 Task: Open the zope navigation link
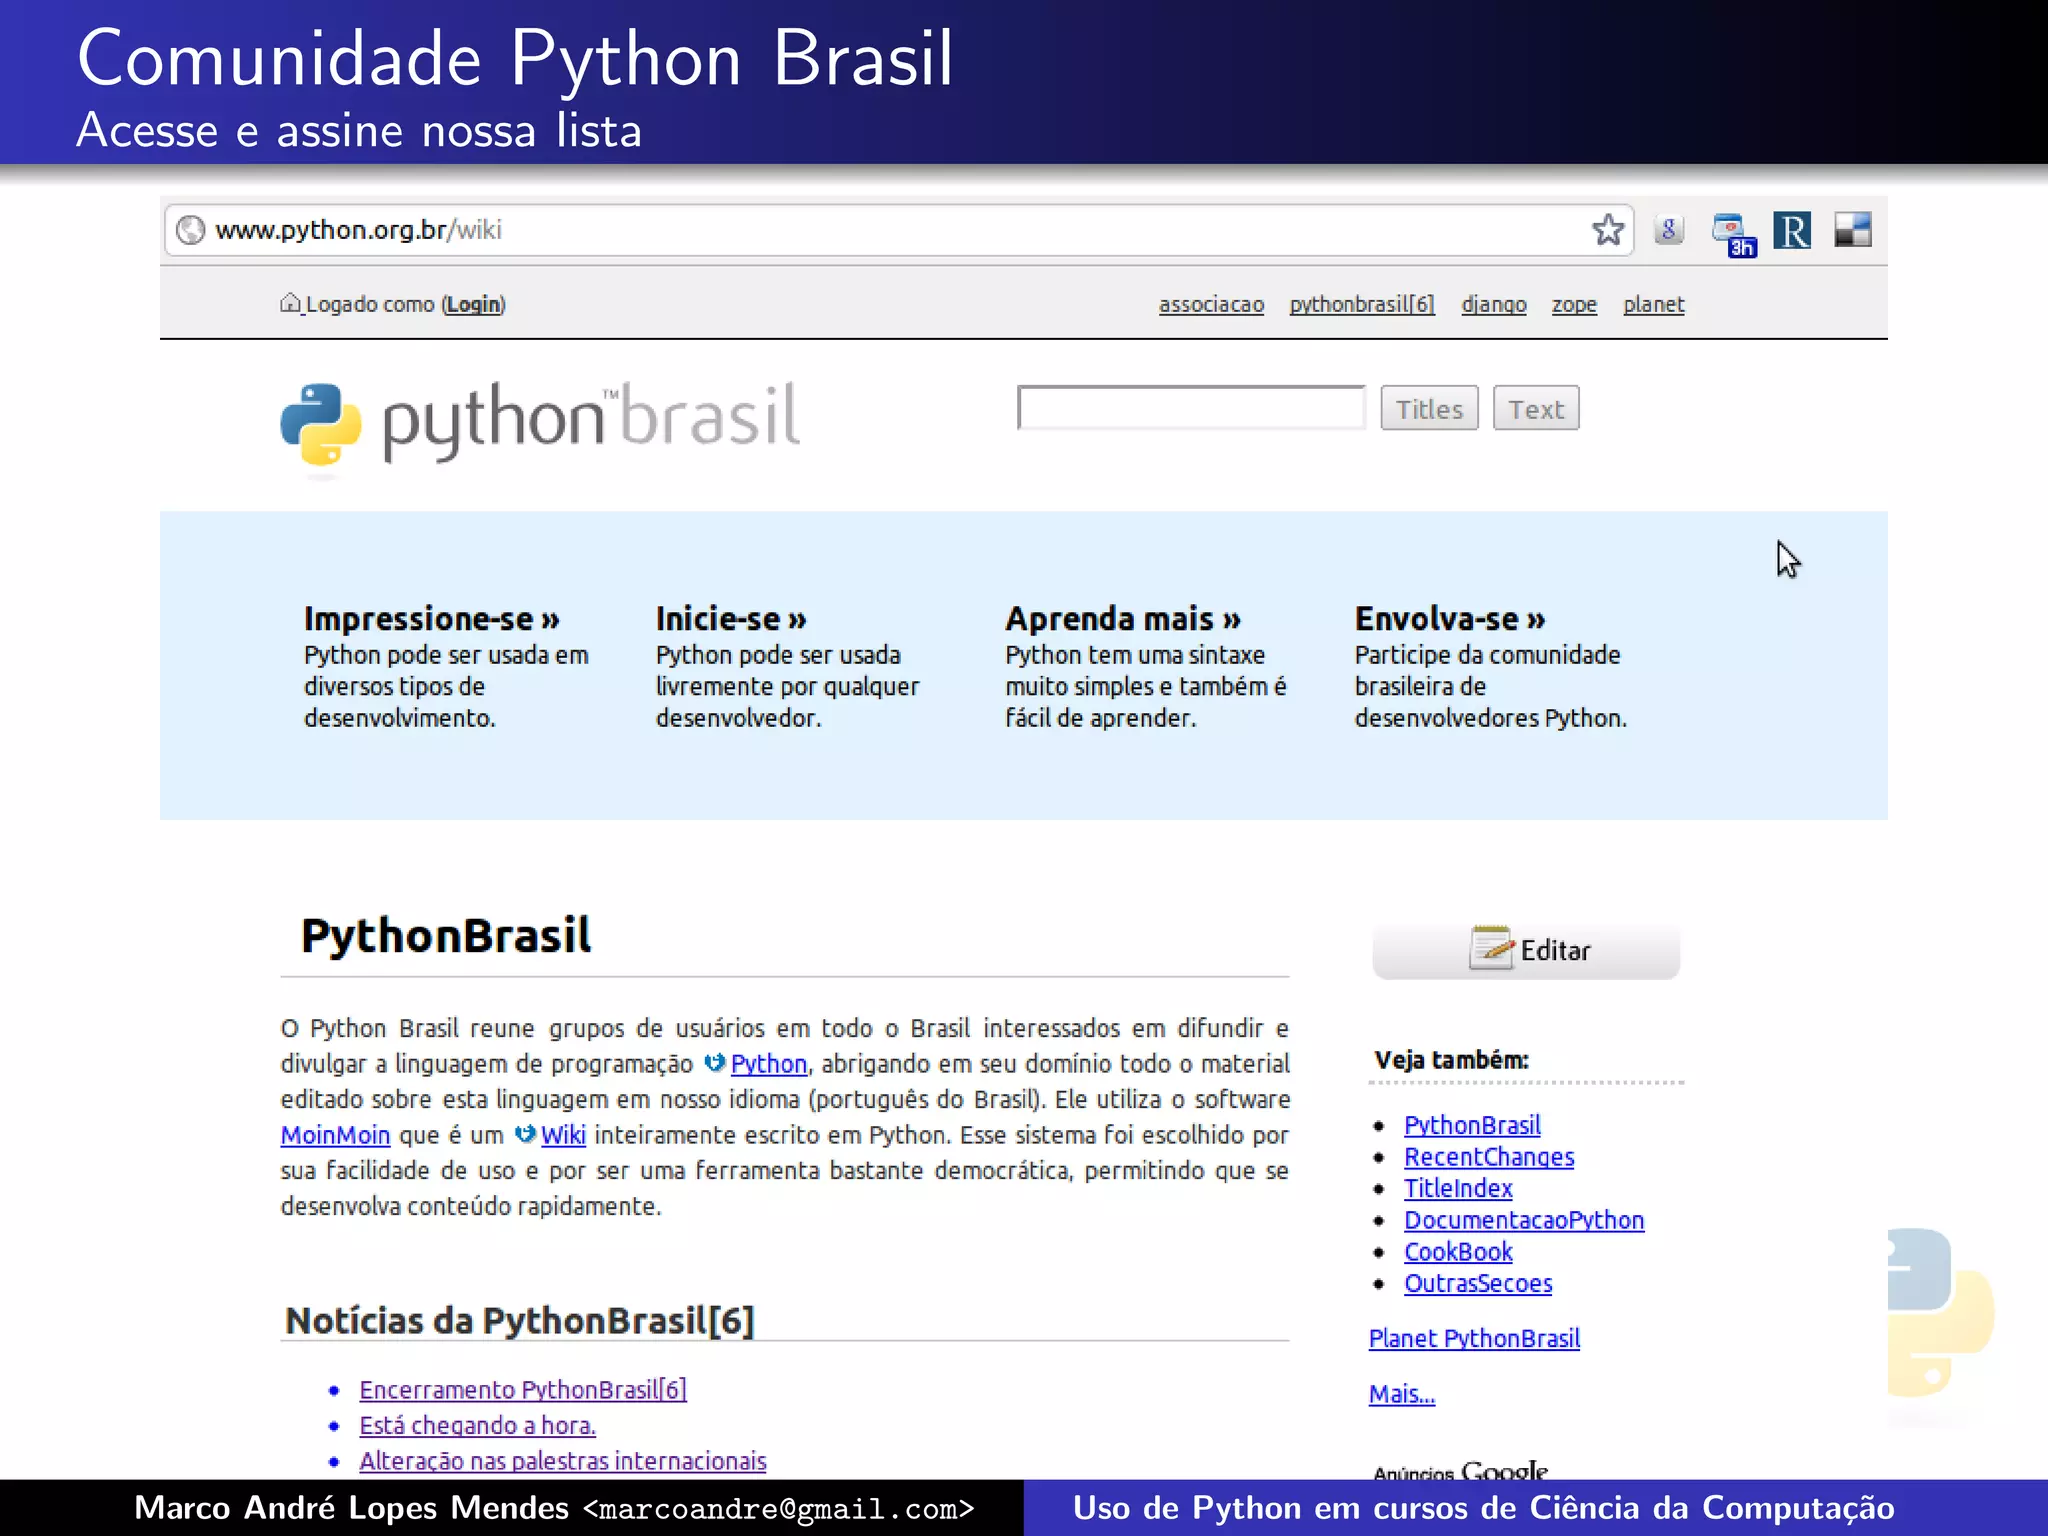pyautogui.click(x=1574, y=304)
